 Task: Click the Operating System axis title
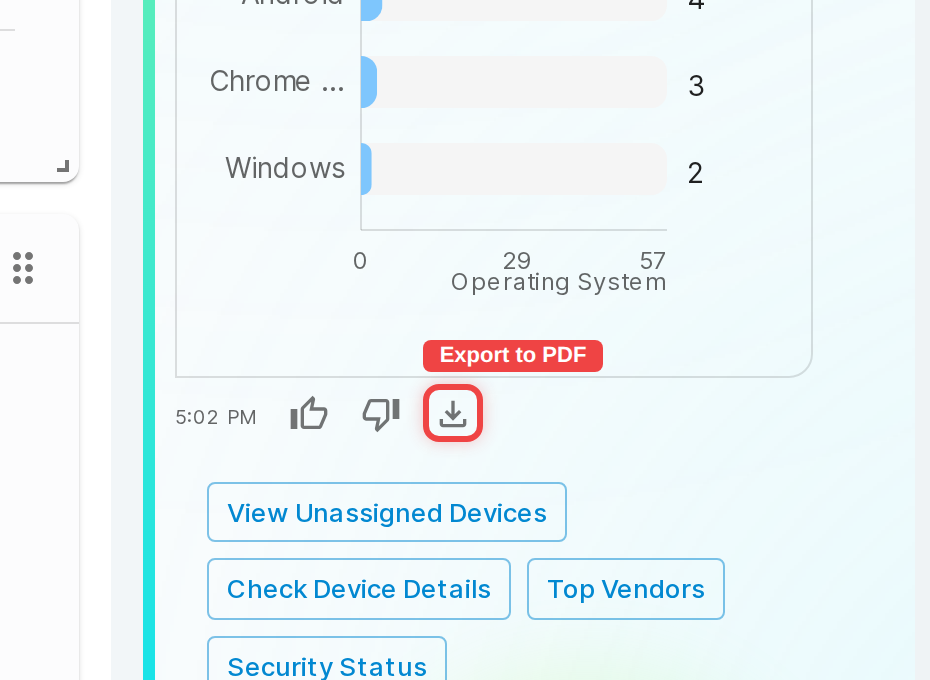pyautogui.click(x=559, y=282)
